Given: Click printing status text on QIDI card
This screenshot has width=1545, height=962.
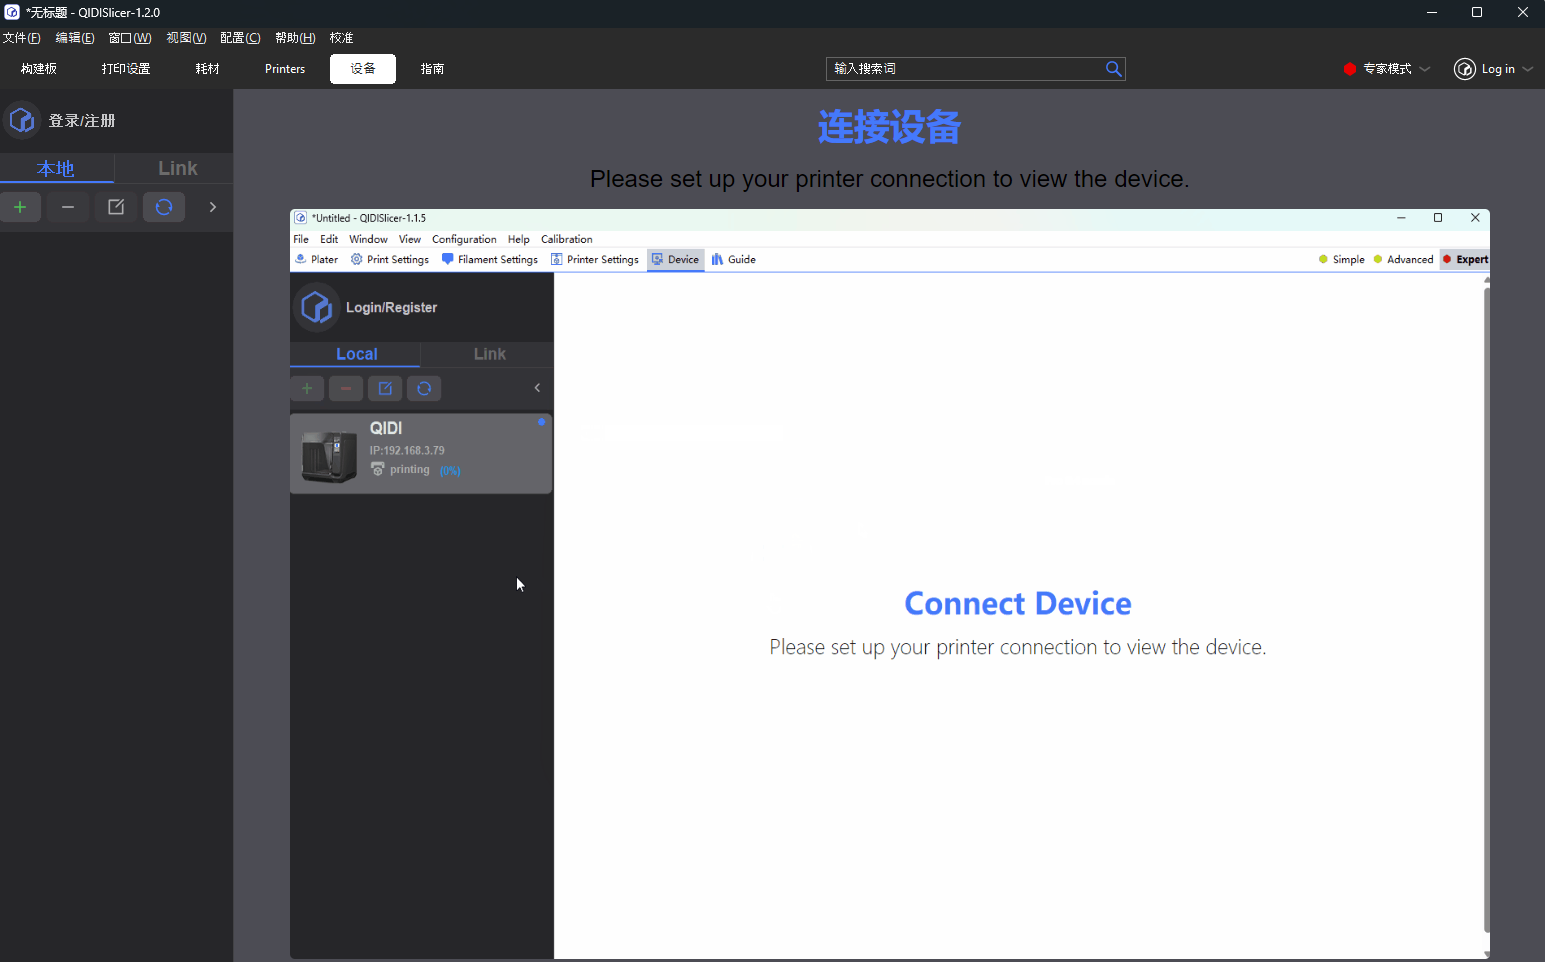Looking at the screenshot, I should click(x=410, y=469).
